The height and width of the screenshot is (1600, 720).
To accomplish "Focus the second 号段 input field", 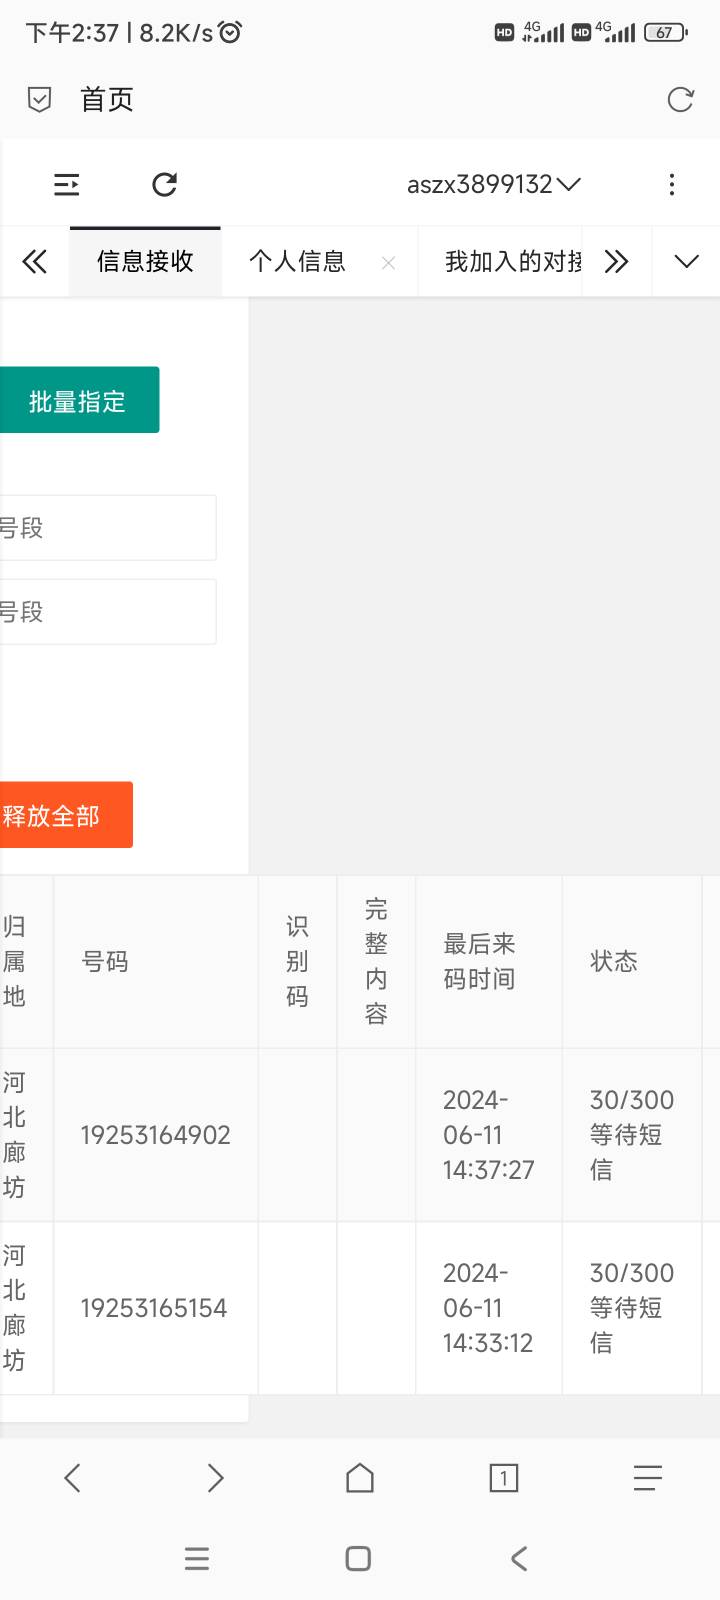I will [x=108, y=612].
